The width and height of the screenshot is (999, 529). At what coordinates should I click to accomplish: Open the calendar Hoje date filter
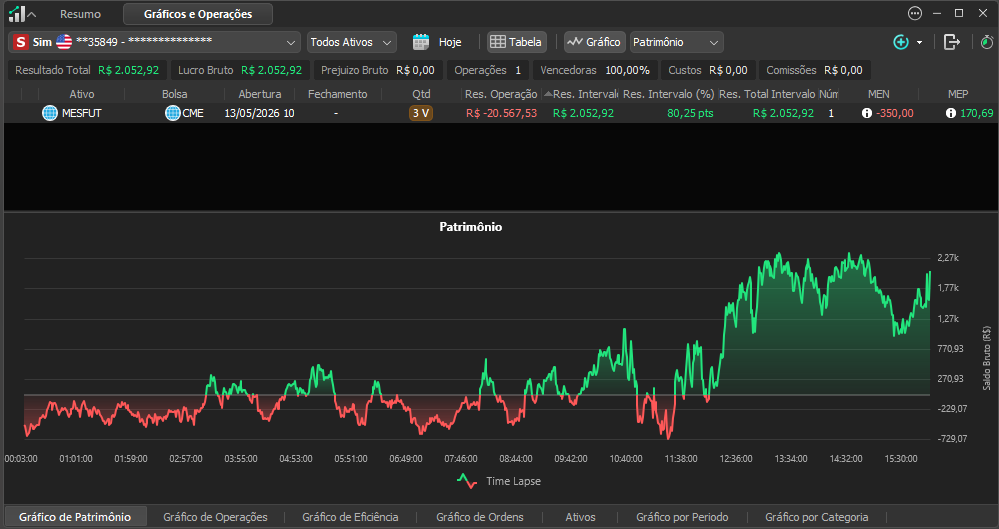point(437,42)
